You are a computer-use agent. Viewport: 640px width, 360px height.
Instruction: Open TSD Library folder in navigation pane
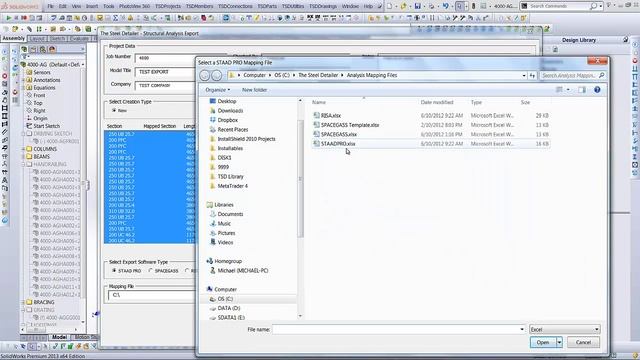[230, 176]
